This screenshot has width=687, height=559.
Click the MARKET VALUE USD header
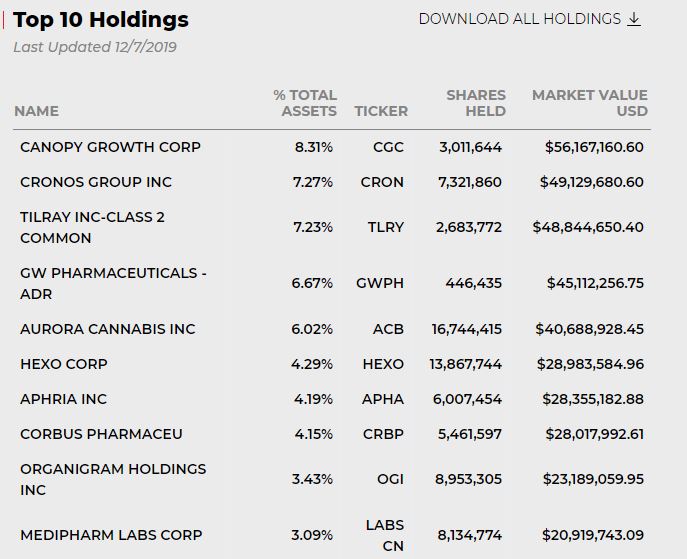[590, 103]
